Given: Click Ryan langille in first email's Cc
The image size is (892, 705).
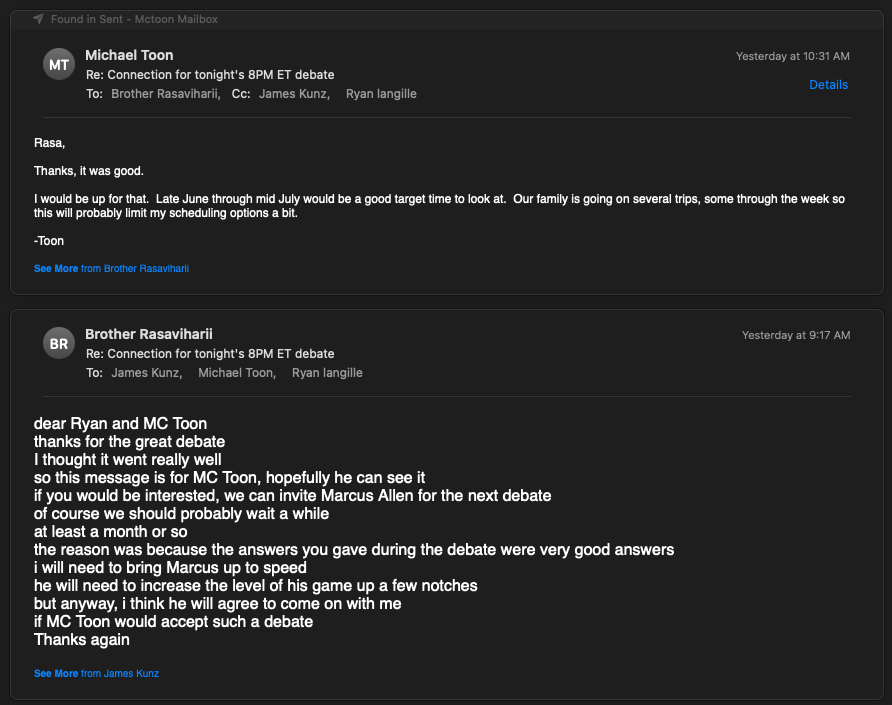Looking at the screenshot, I should 381,94.
